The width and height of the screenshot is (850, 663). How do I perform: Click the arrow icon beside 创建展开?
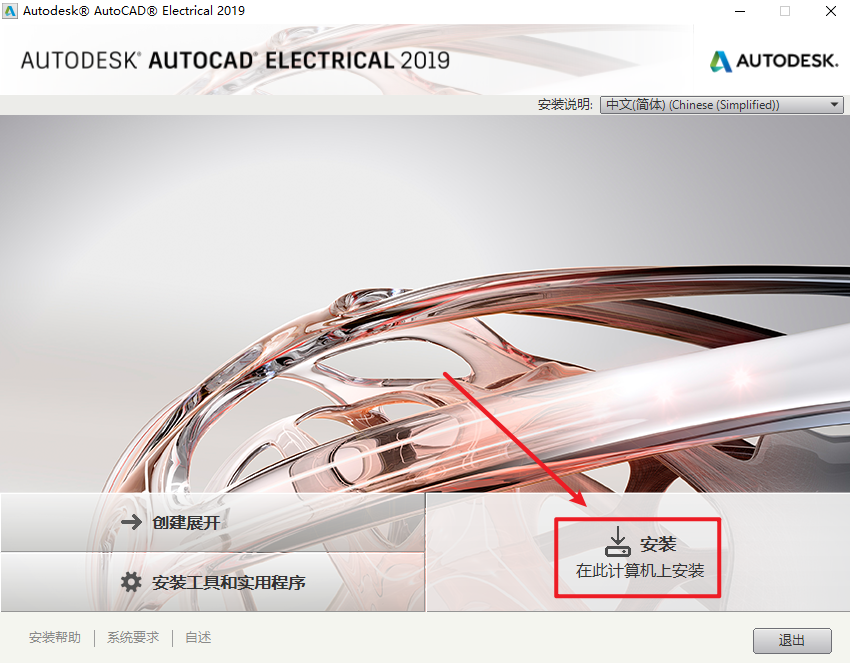131,522
